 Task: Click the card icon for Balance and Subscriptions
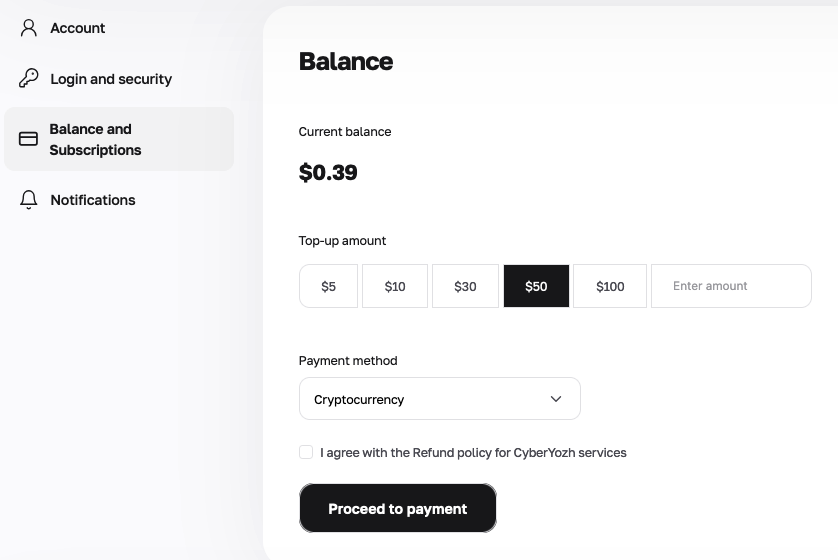coord(28,139)
